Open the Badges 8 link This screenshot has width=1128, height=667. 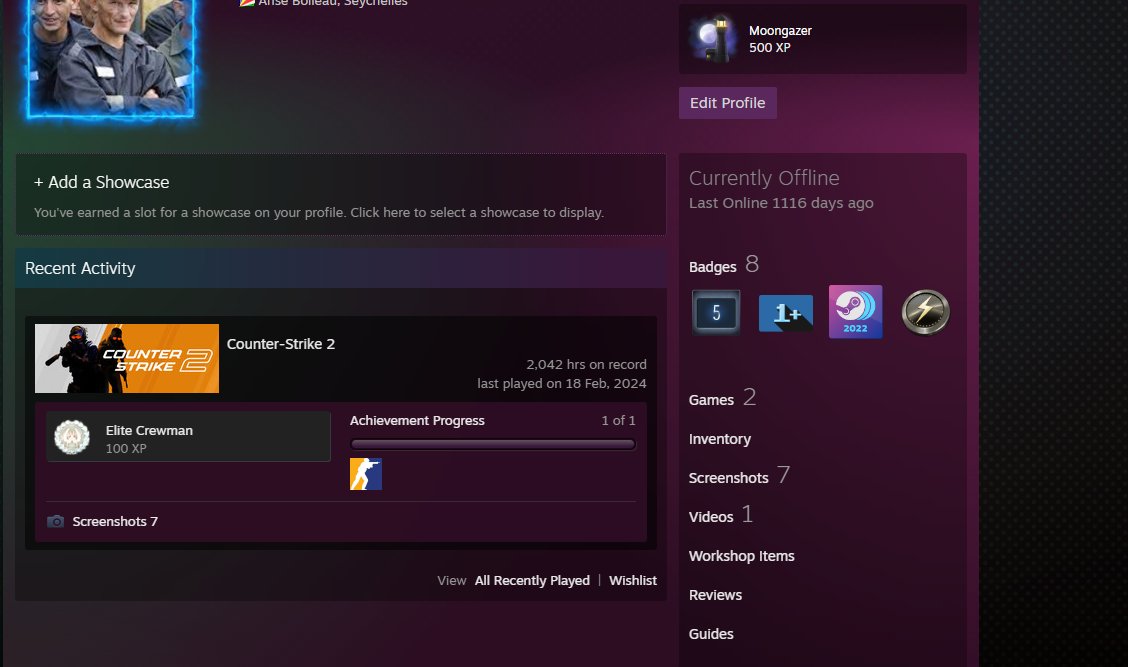click(x=724, y=265)
